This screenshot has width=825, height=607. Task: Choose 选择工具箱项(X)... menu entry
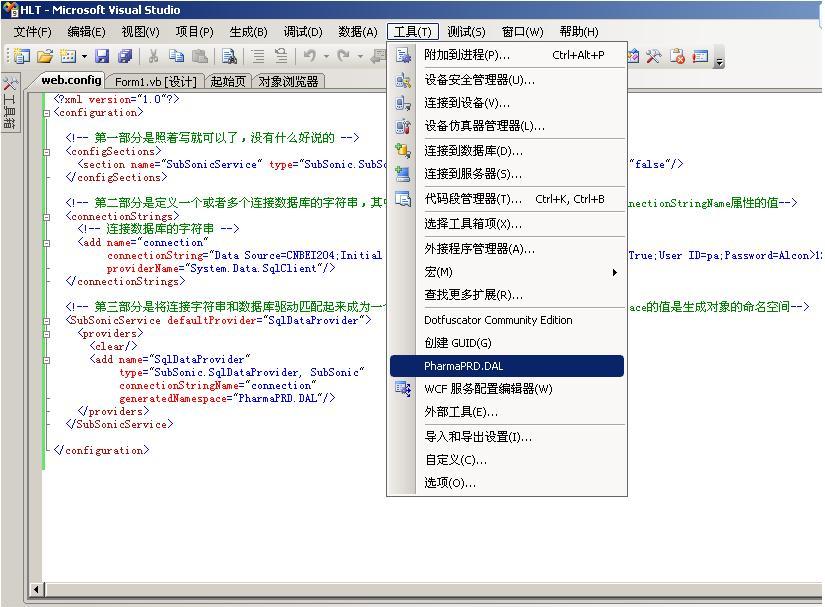pos(507,224)
